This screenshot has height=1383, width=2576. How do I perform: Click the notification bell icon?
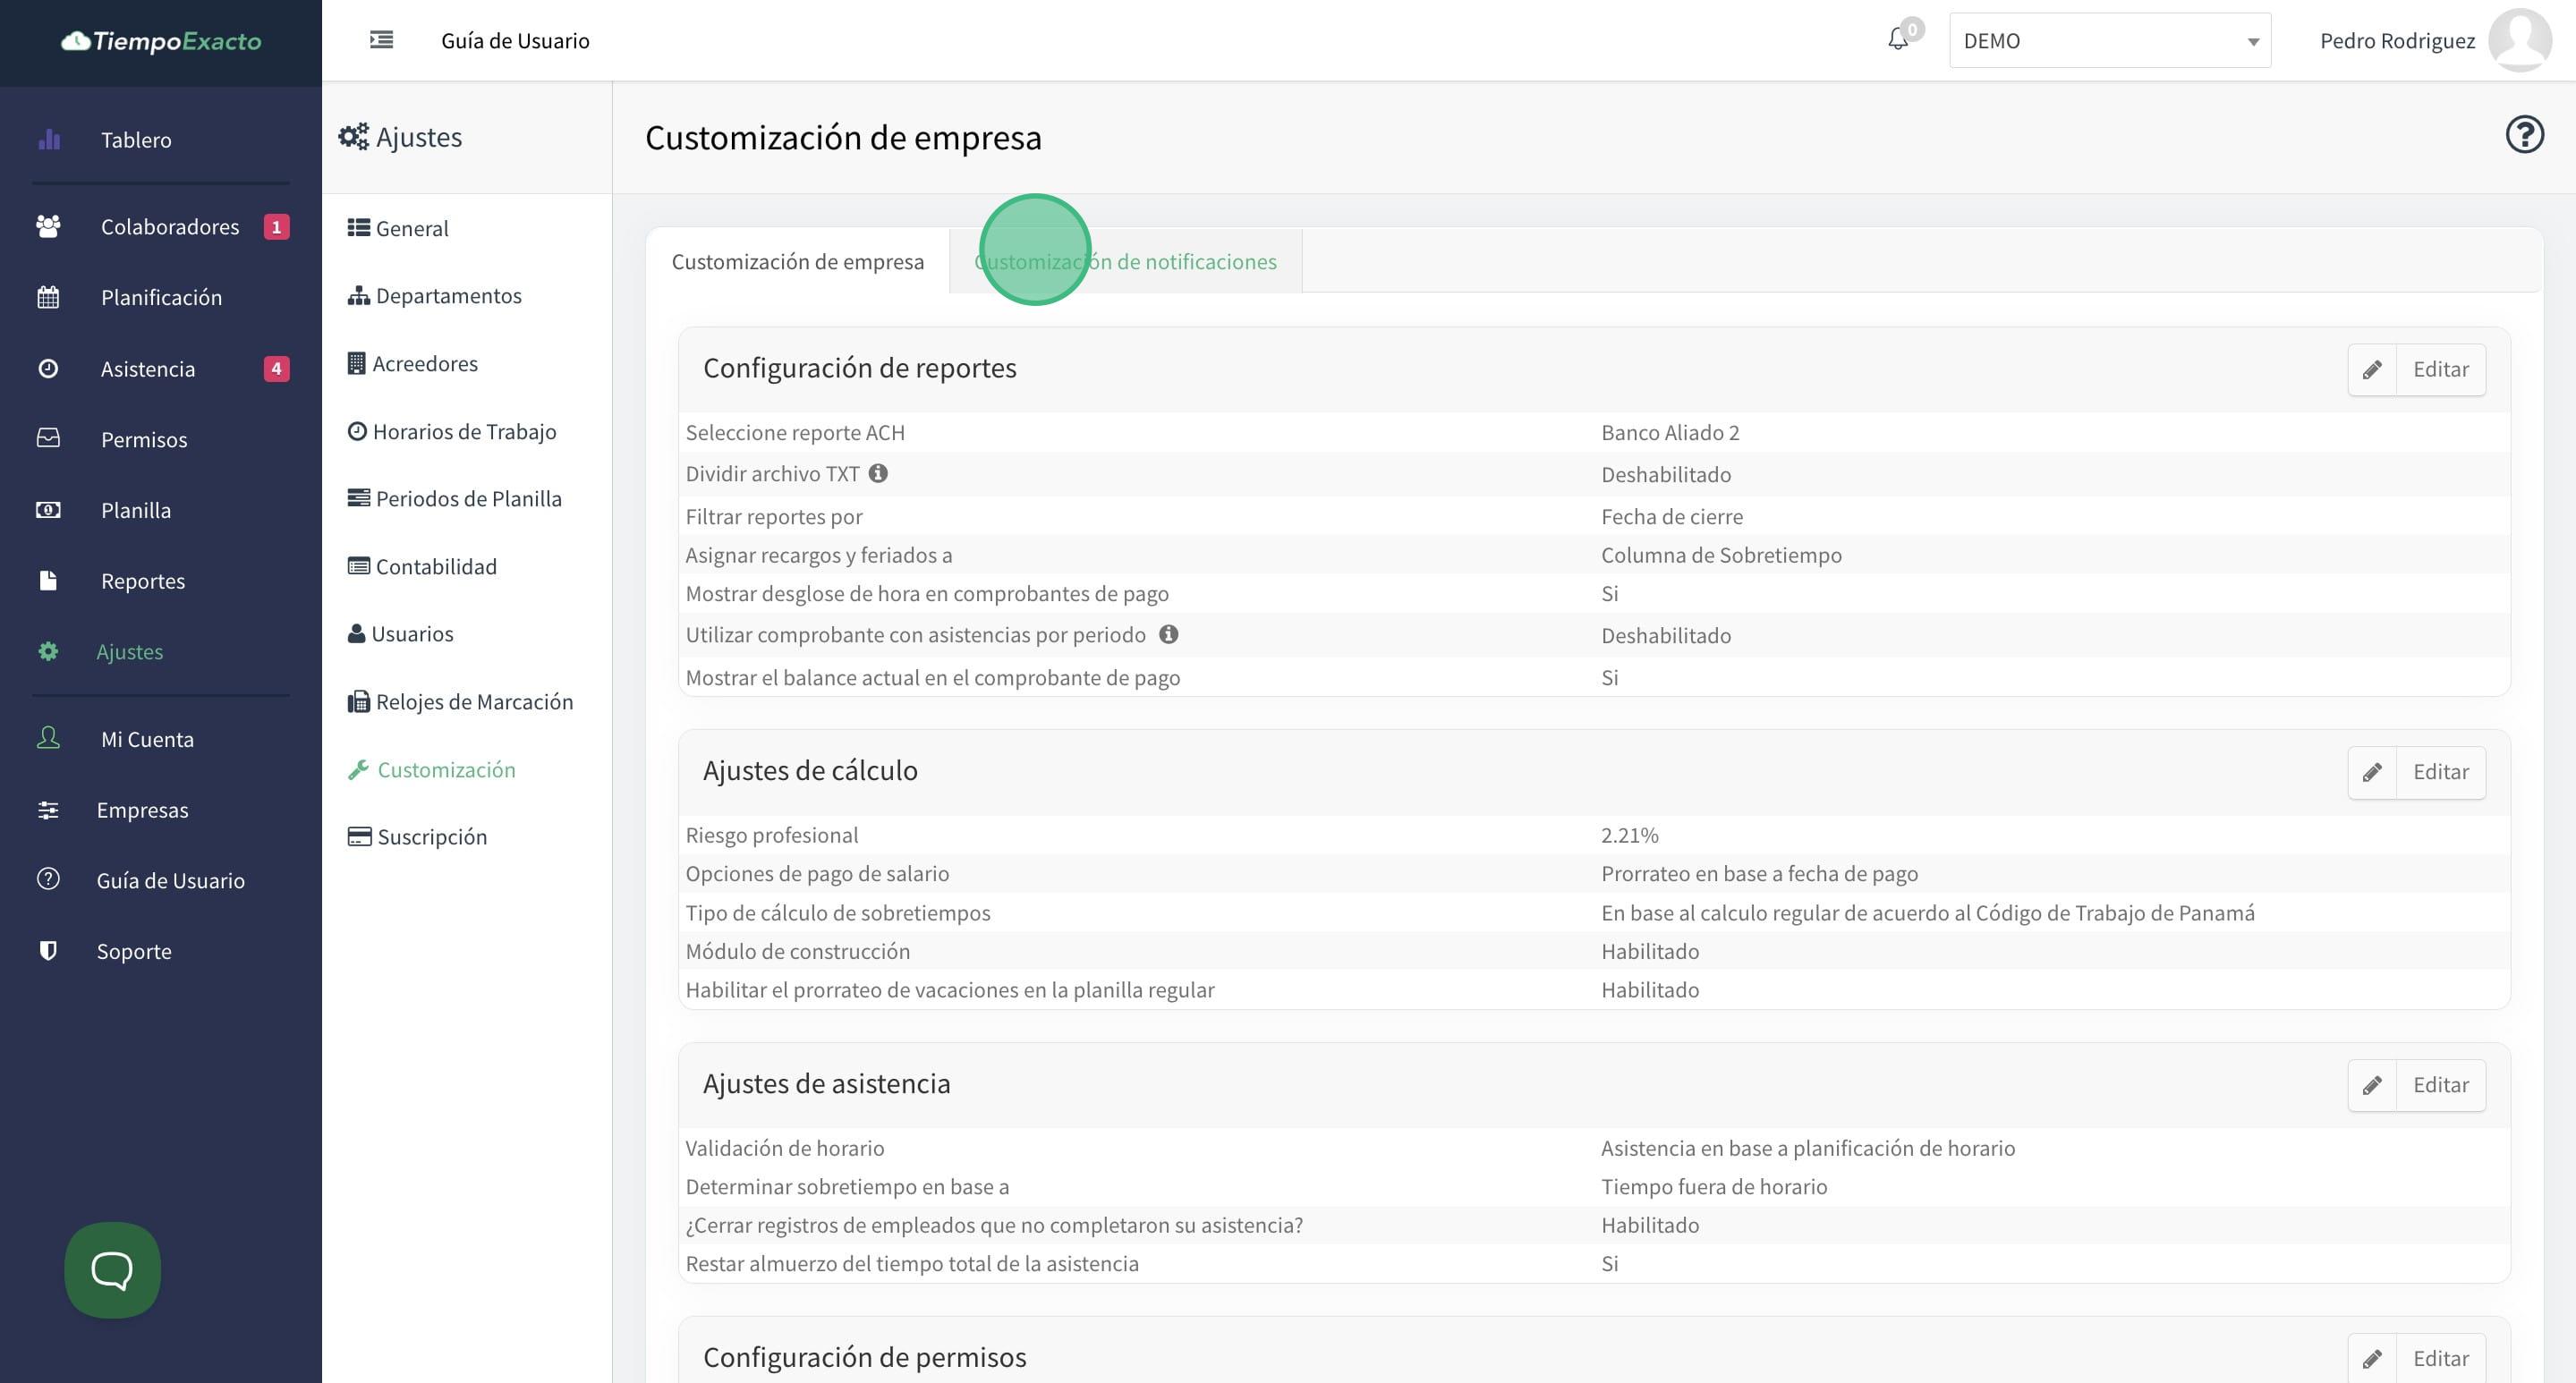pos(1897,40)
